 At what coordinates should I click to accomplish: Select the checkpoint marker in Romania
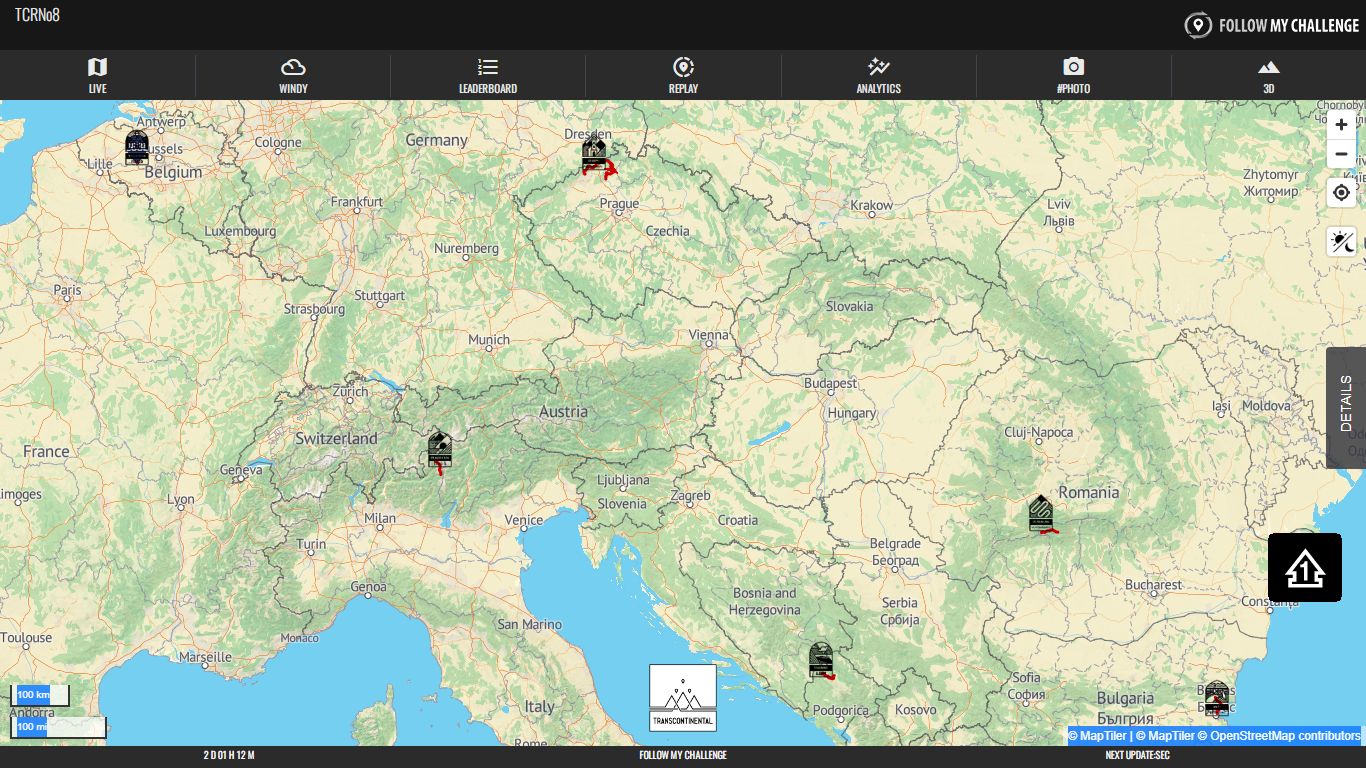point(1041,513)
